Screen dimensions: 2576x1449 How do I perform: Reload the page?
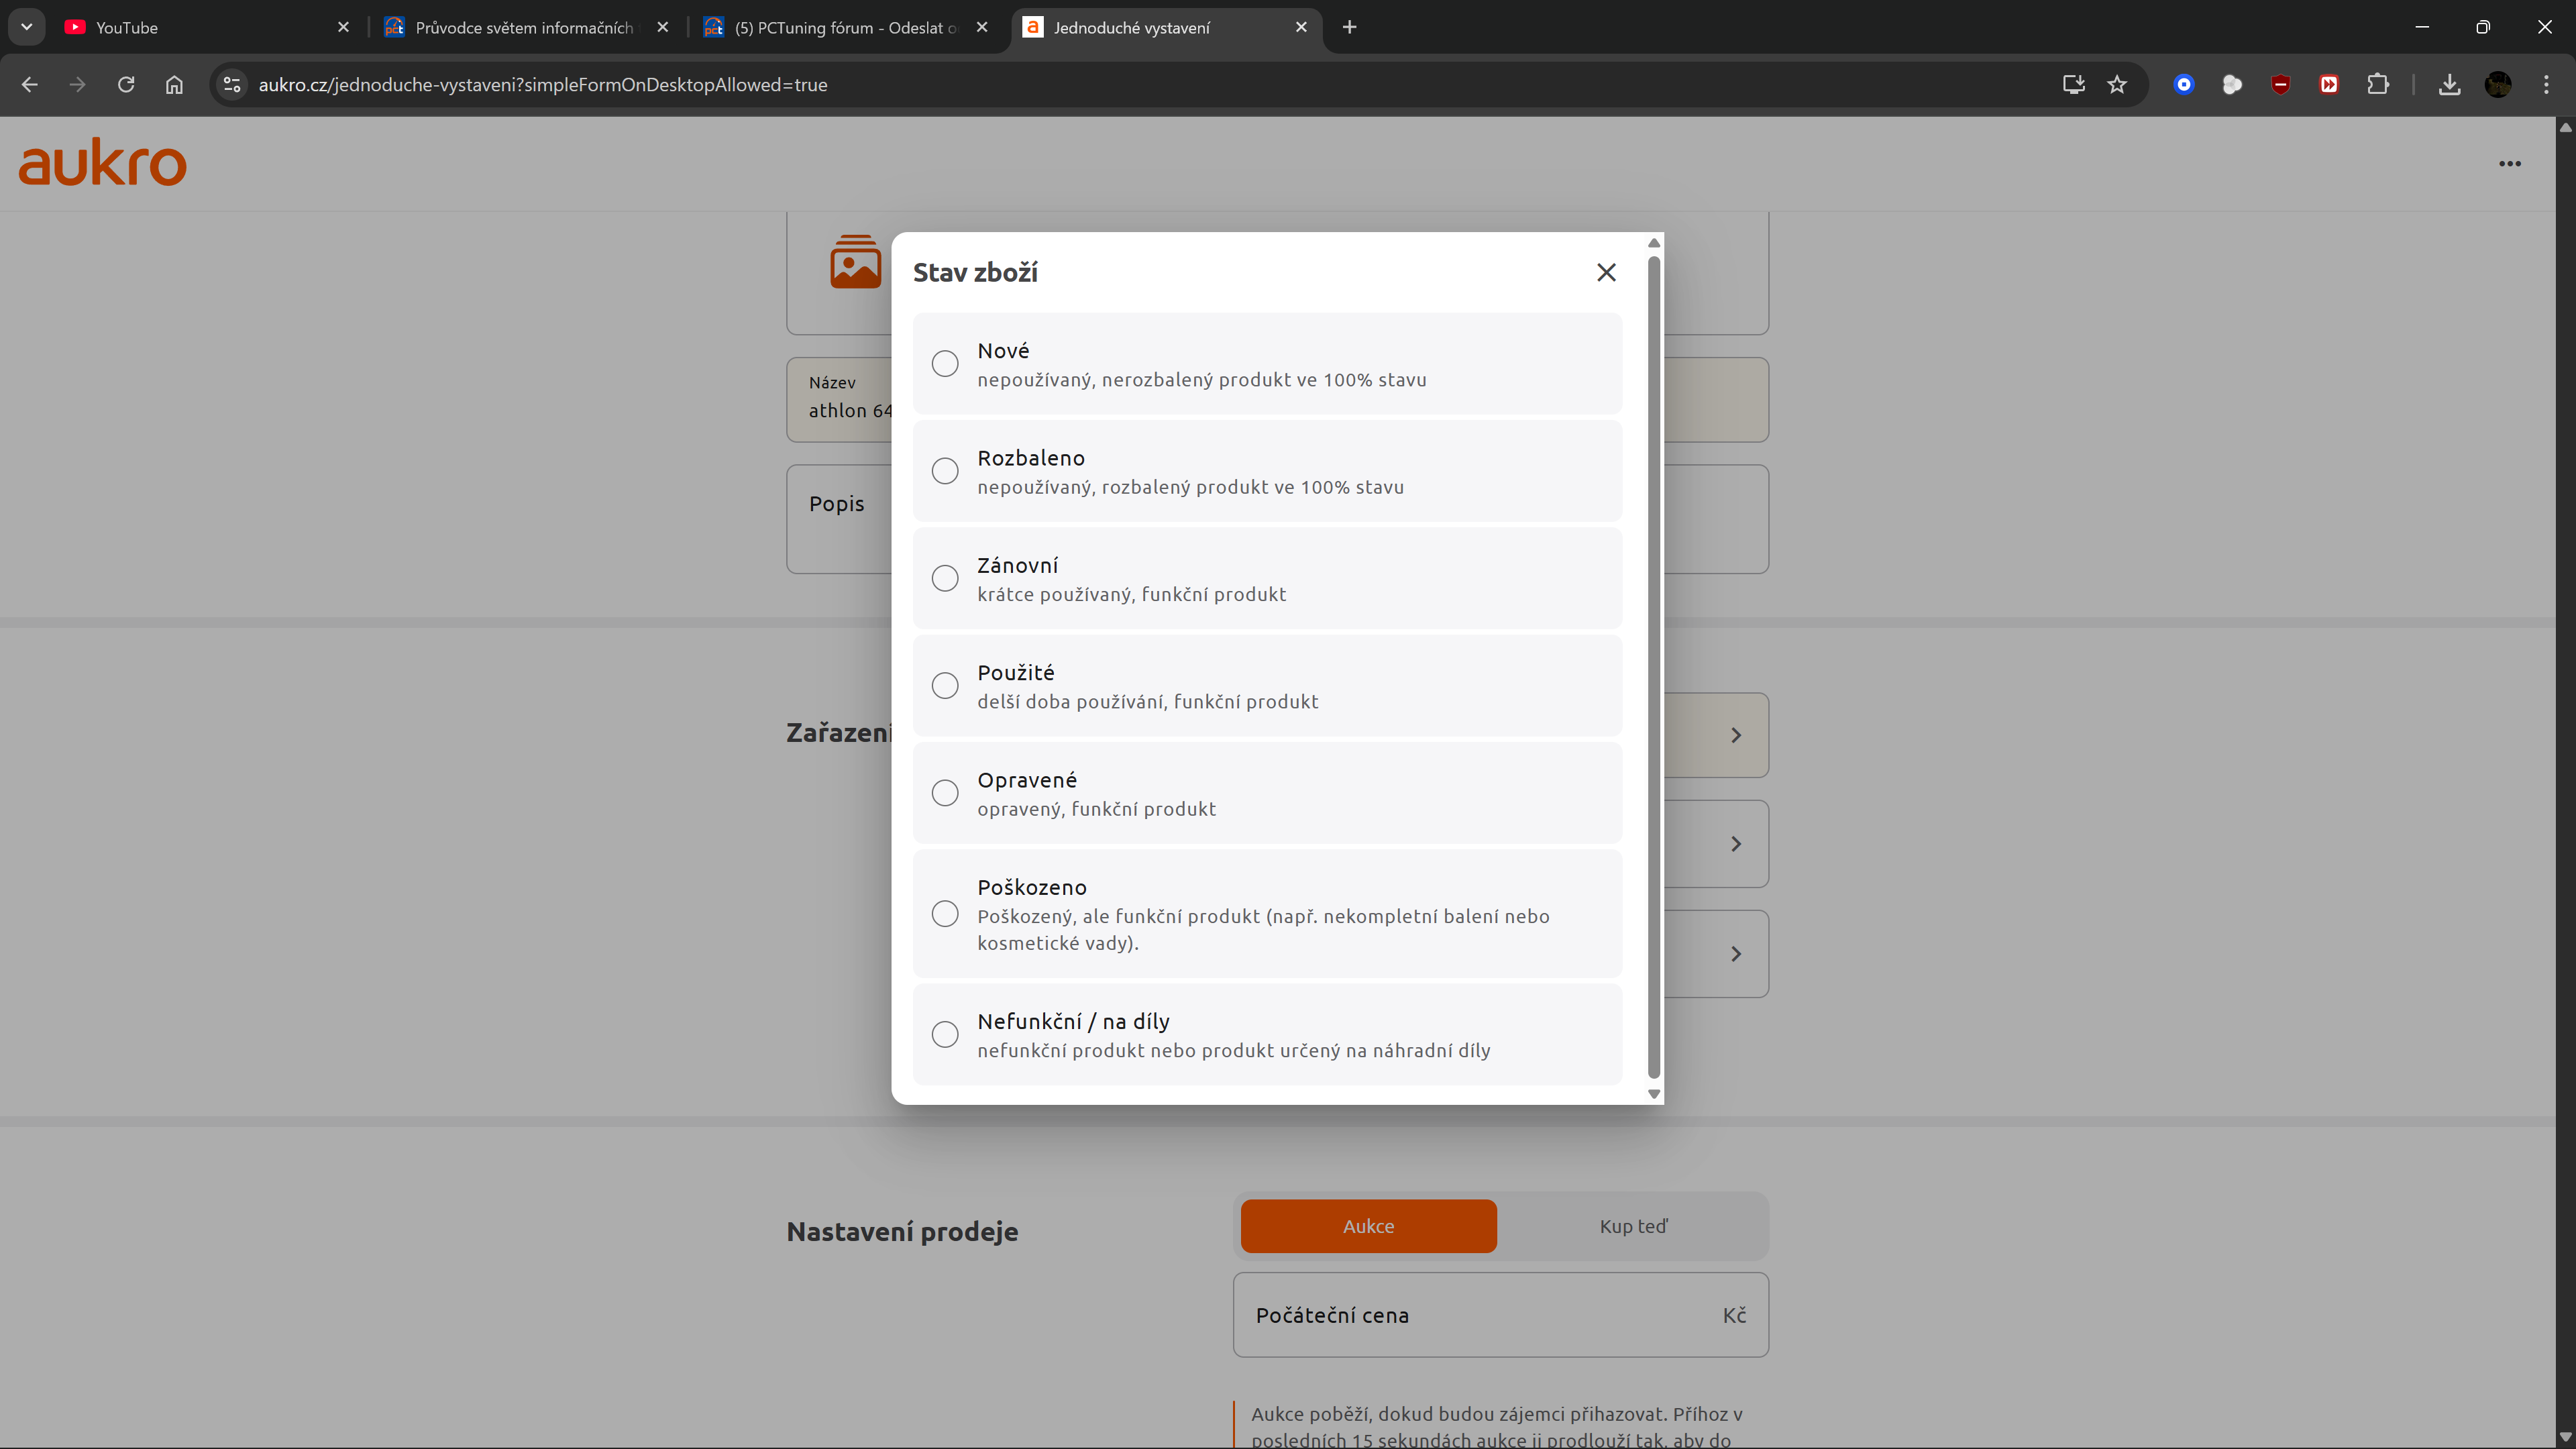126,85
